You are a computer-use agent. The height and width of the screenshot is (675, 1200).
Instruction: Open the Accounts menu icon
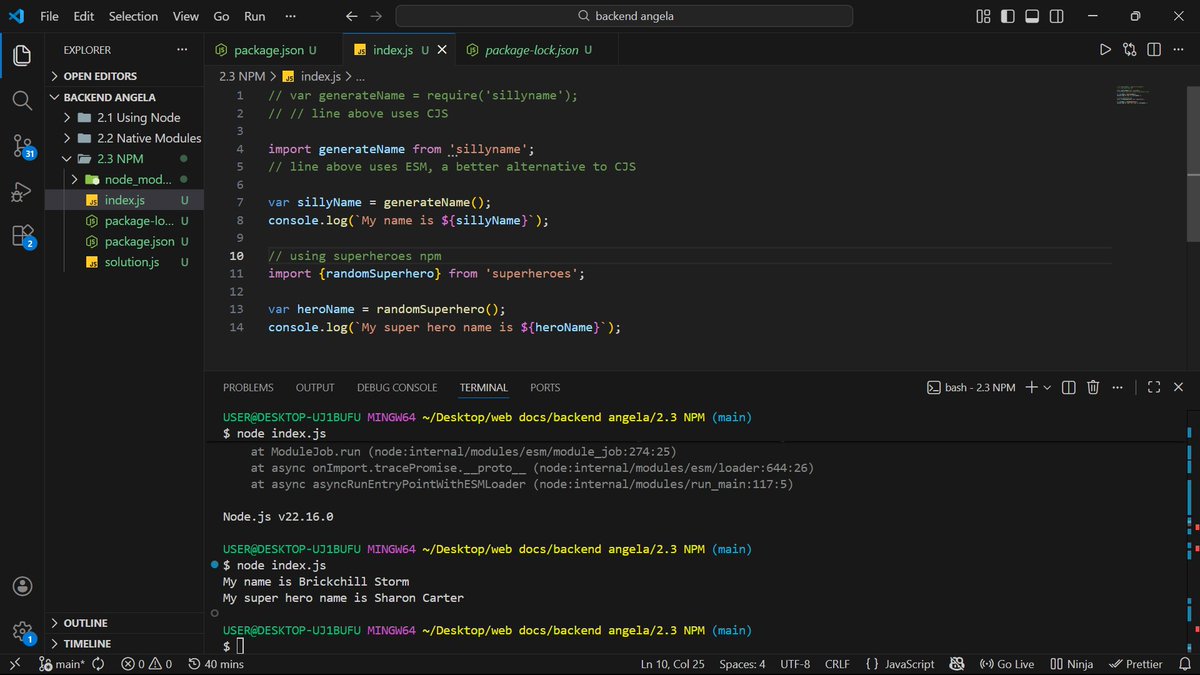coord(22,586)
